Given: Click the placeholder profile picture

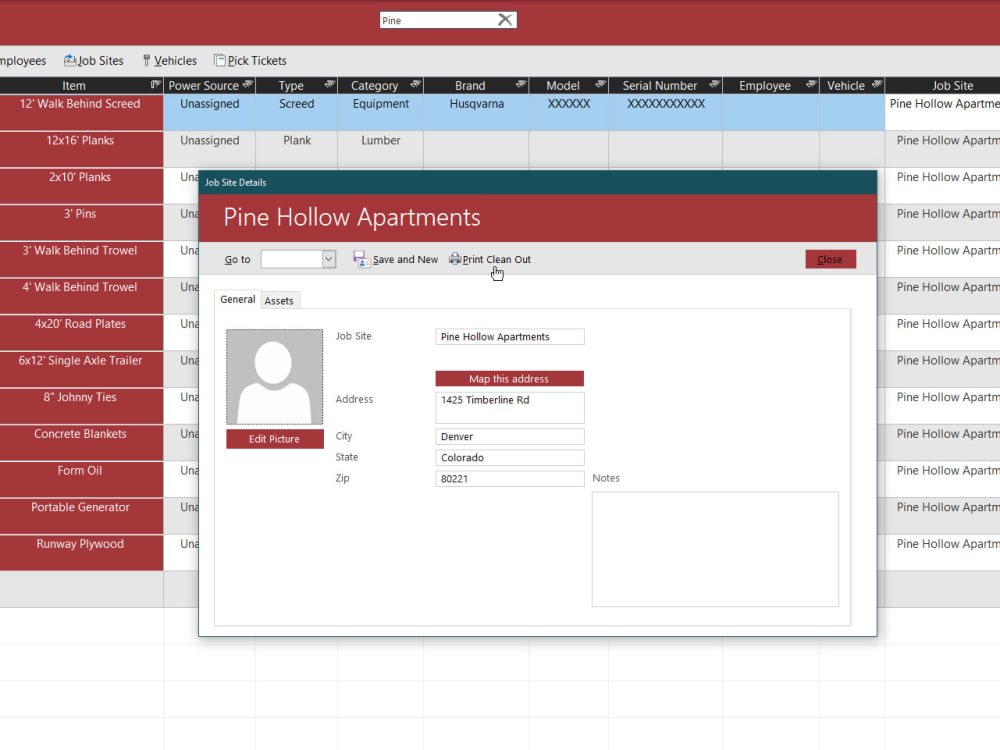Looking at the screenshot, I should pos(274,377).
